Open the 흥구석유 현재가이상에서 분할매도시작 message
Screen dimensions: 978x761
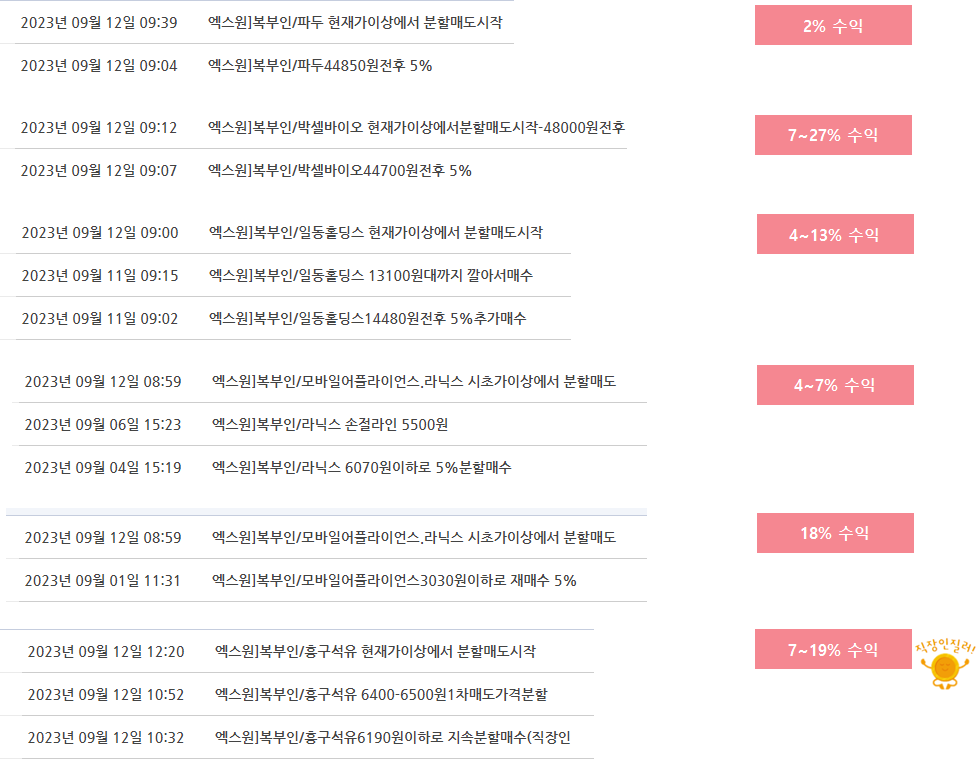coord(375,652)
